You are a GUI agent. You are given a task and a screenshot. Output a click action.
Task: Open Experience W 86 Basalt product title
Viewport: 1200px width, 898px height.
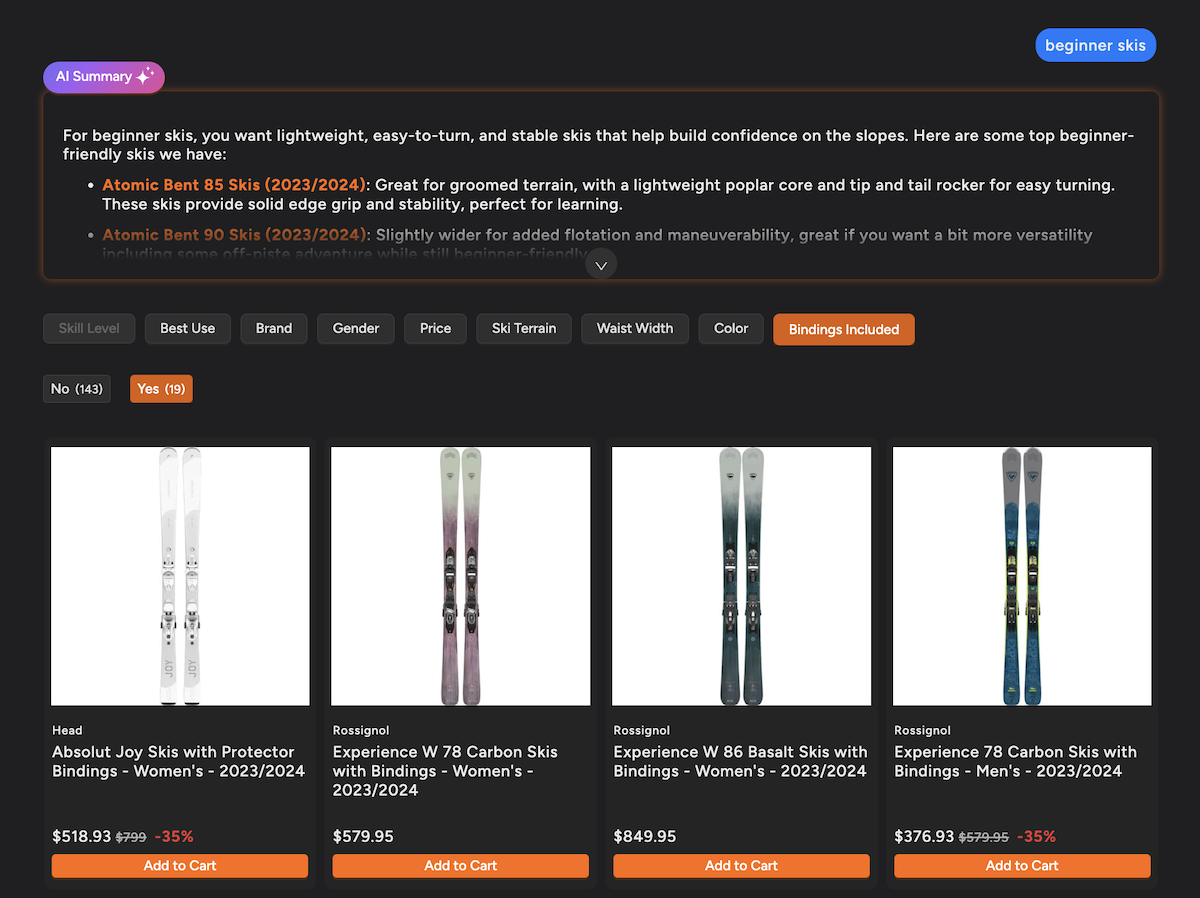tap(740, 761)
